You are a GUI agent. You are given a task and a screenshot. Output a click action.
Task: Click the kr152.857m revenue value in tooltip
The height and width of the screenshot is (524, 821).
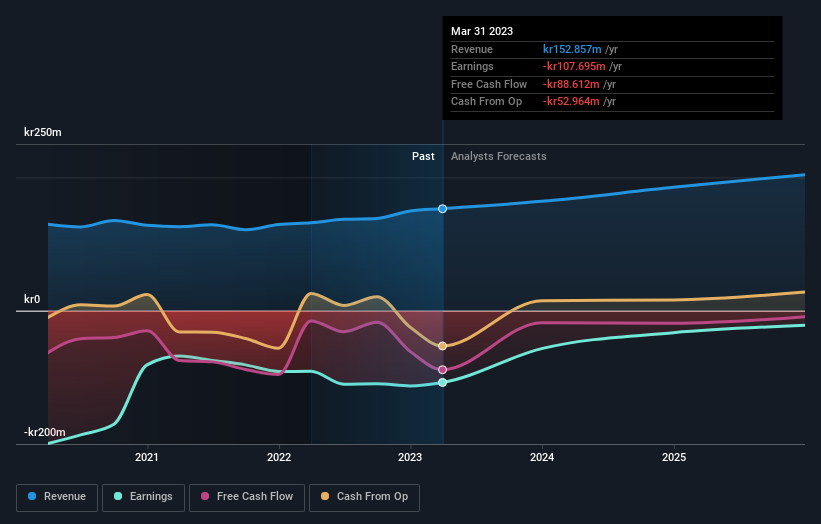coord(572,49)
